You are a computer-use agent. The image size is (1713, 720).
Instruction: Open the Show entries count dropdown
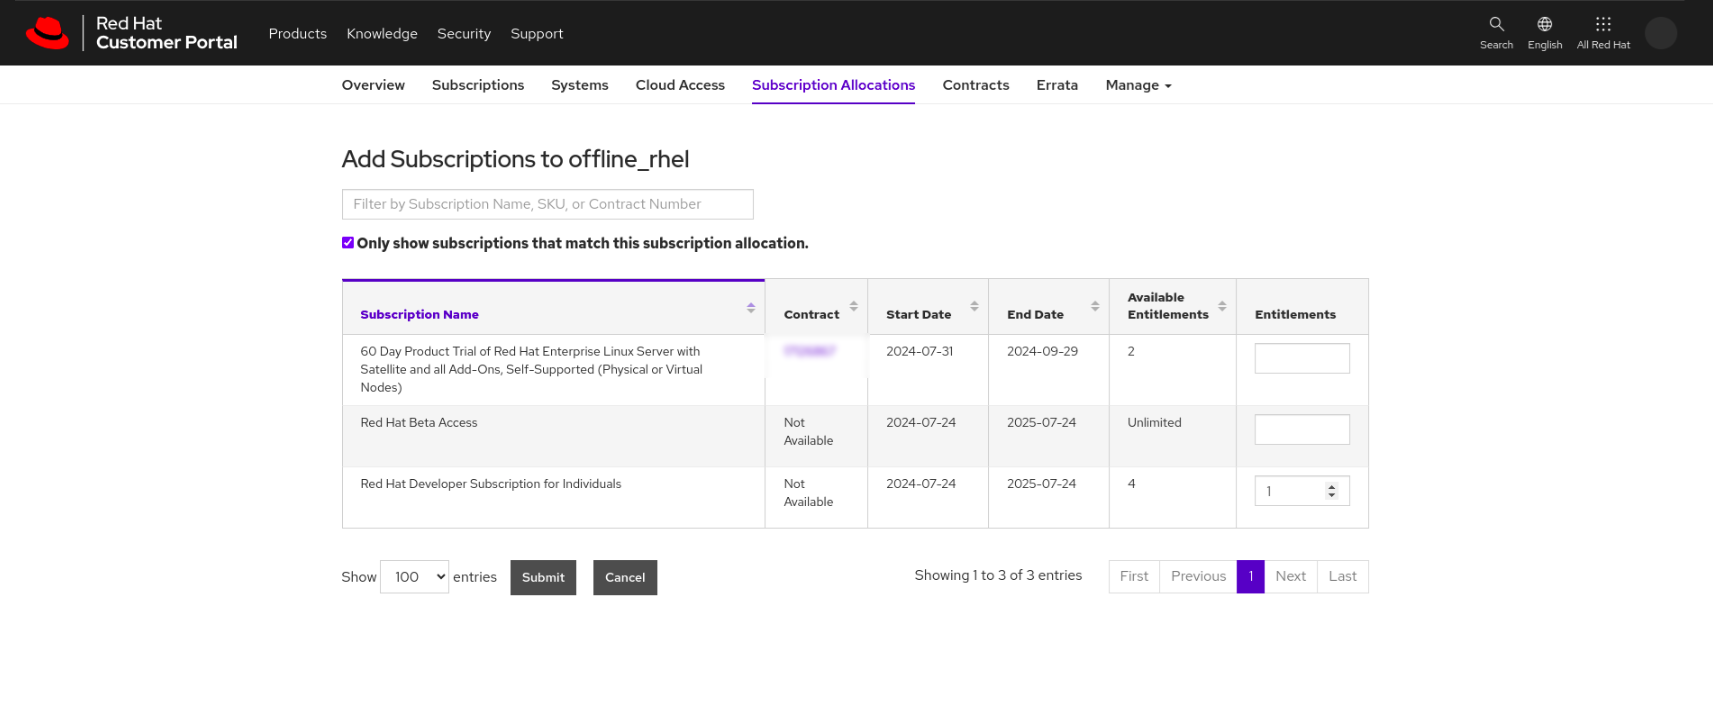414,577
